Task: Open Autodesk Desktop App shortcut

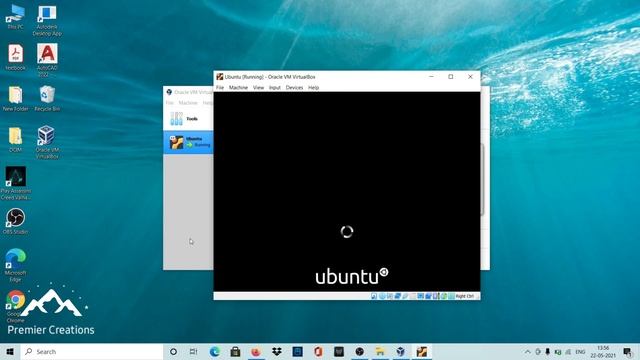Action: [x=47, y=20]
